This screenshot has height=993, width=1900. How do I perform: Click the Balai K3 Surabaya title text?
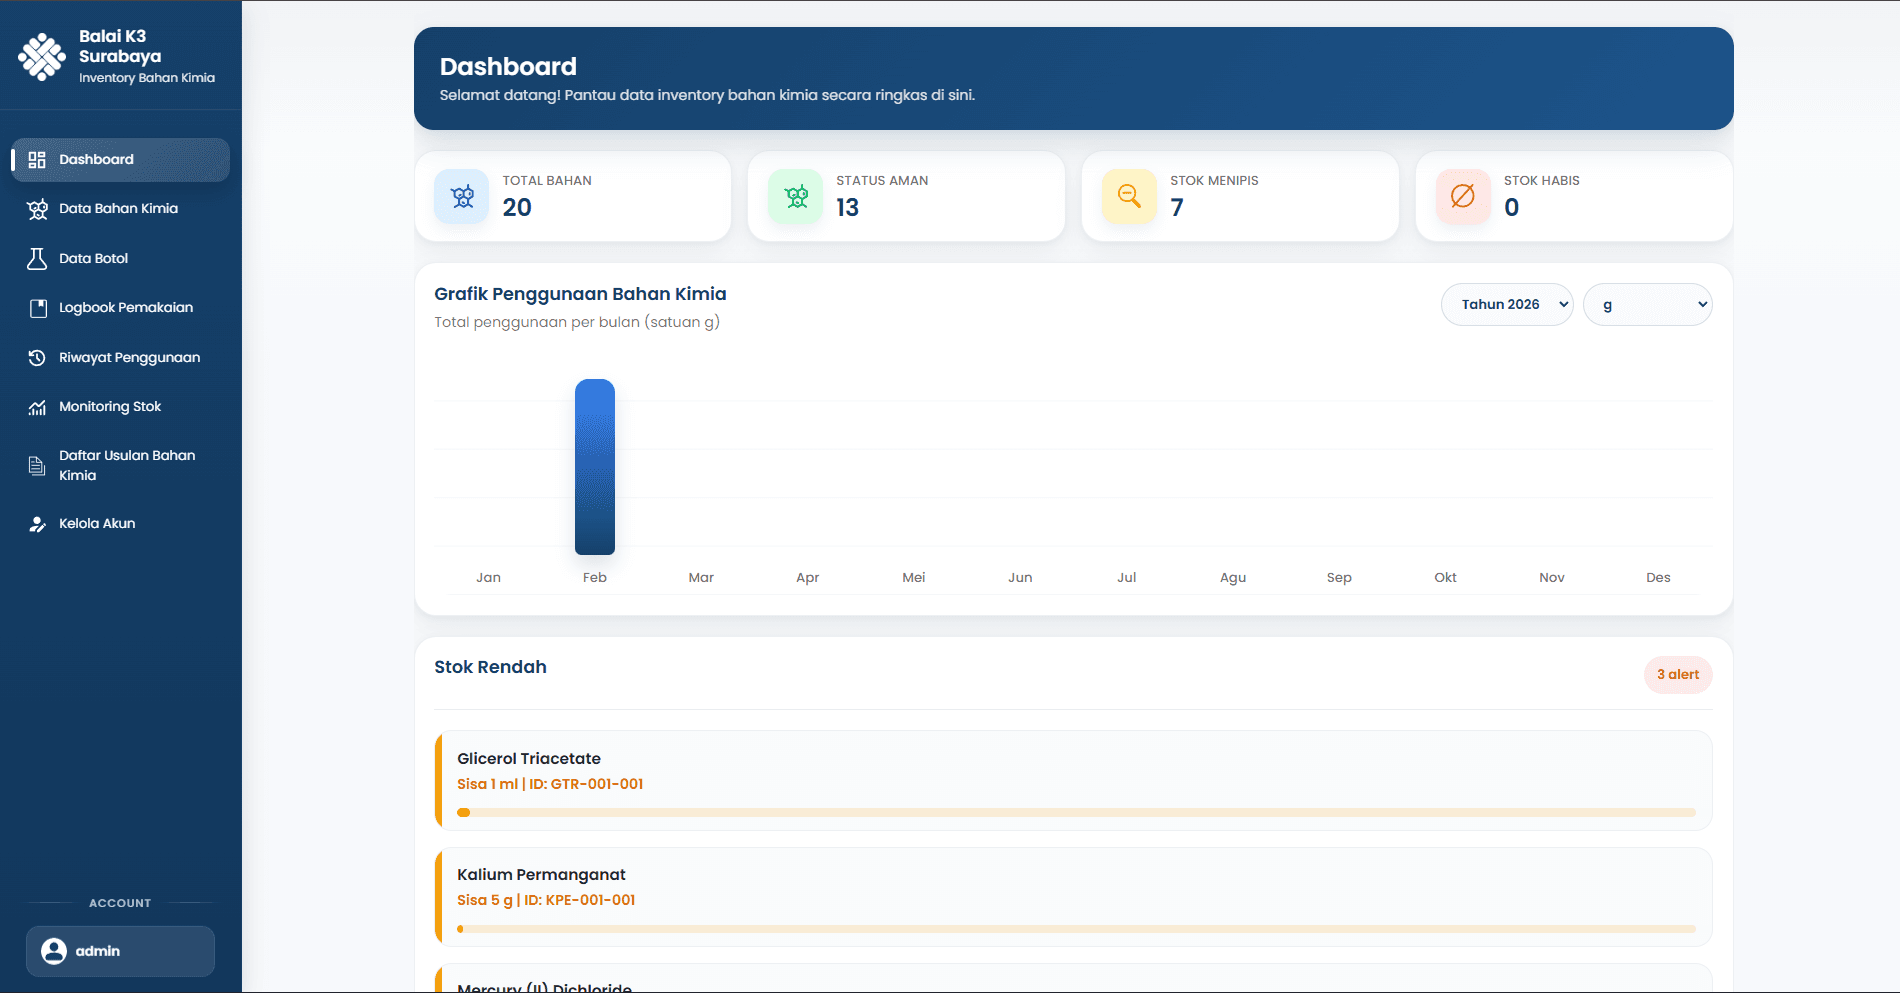[120, 46]
